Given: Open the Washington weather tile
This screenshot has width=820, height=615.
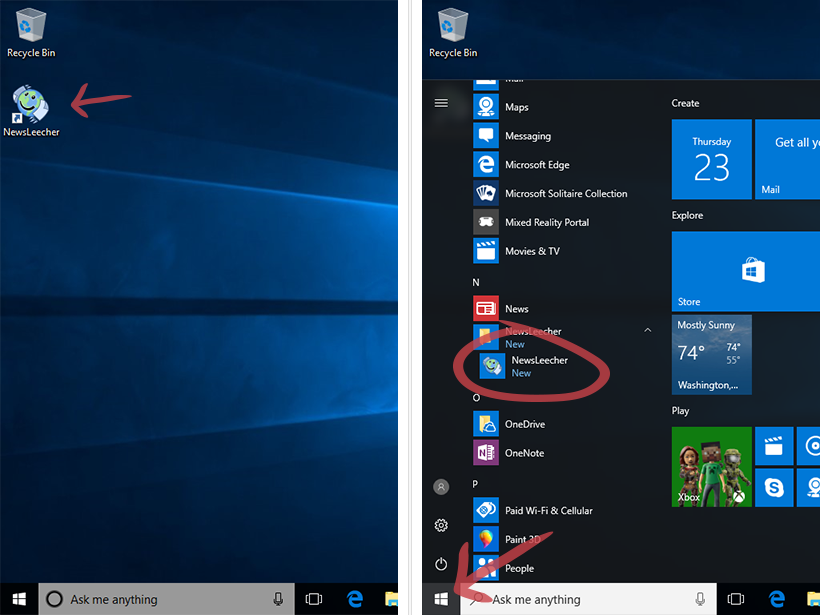Looking at the screenshot, I should [711, 355].
